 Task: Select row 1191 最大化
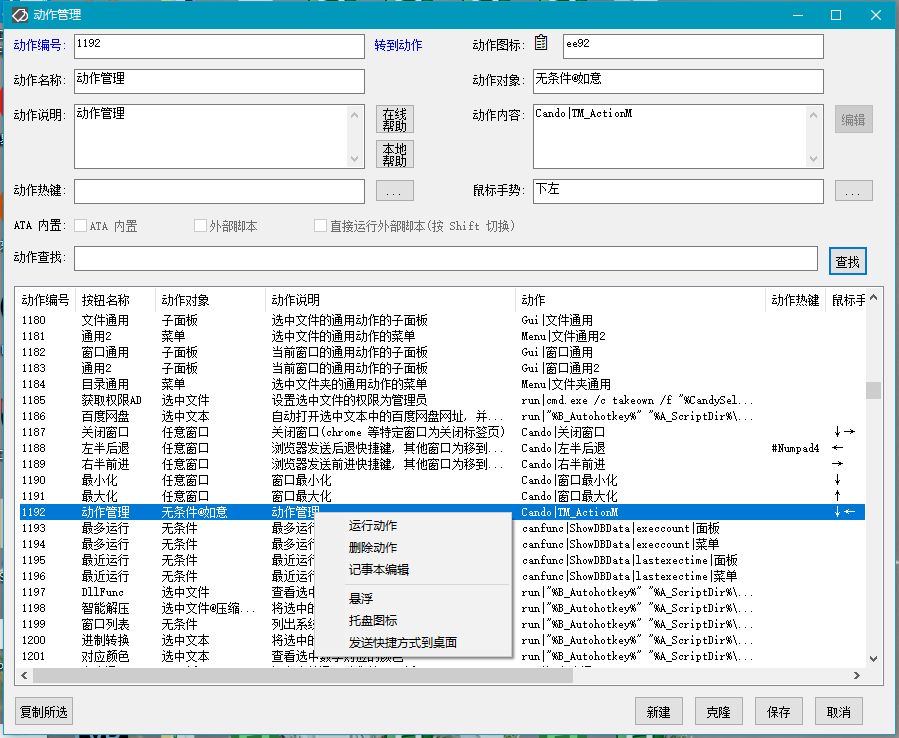442,497
